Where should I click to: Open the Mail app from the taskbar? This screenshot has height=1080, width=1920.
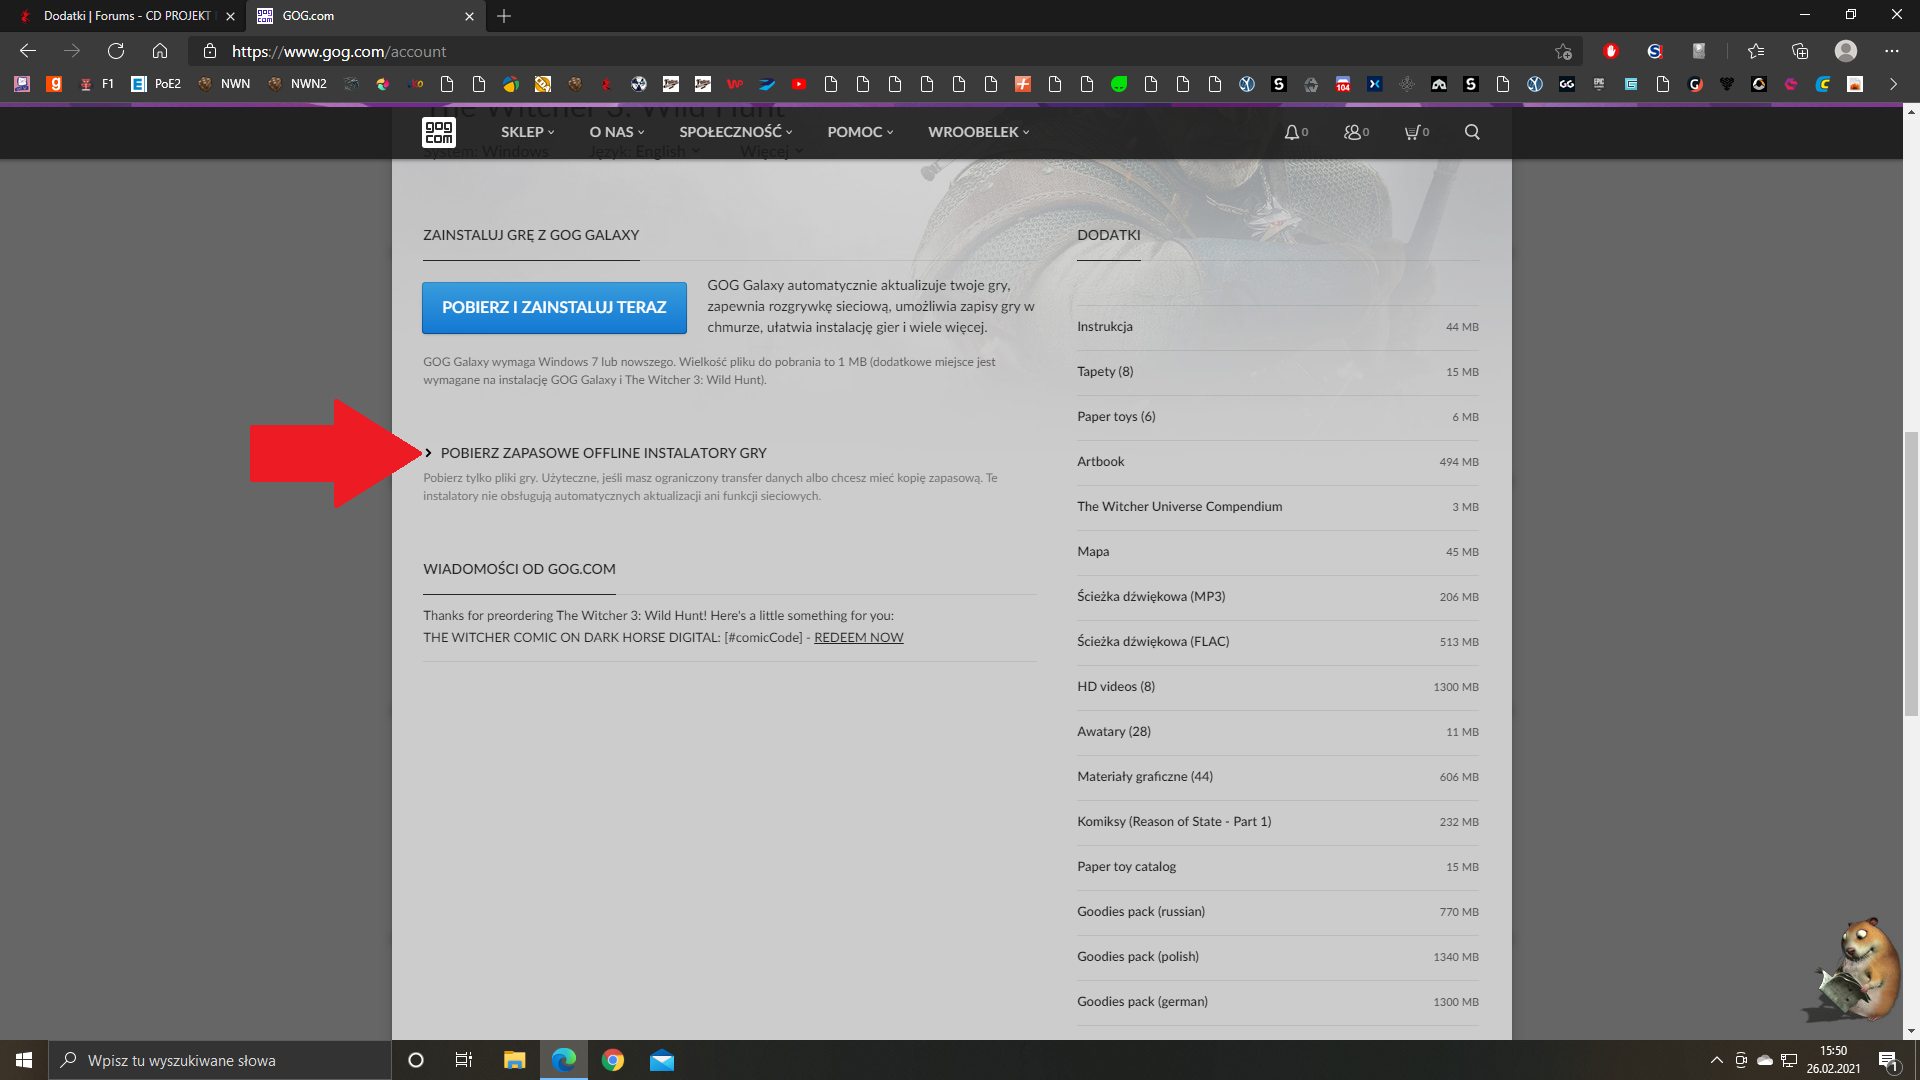662,1060
